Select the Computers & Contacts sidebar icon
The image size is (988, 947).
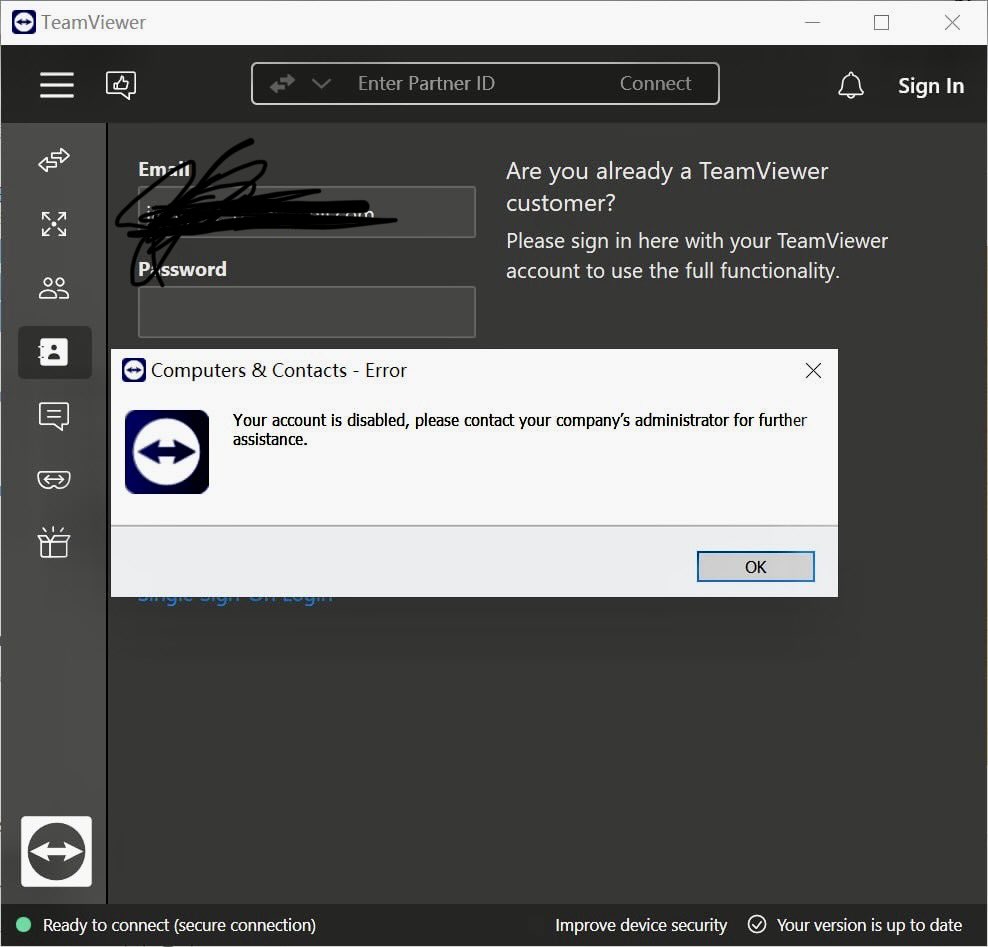click(x=55, y=352)
